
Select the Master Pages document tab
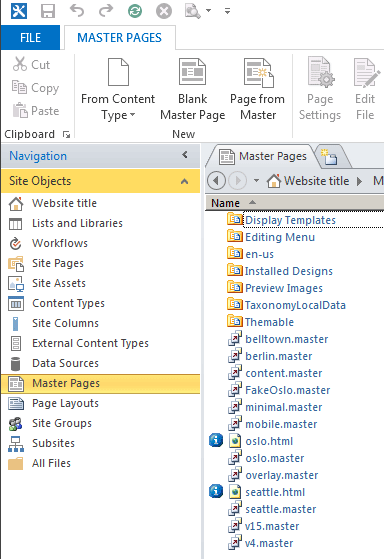262,156
